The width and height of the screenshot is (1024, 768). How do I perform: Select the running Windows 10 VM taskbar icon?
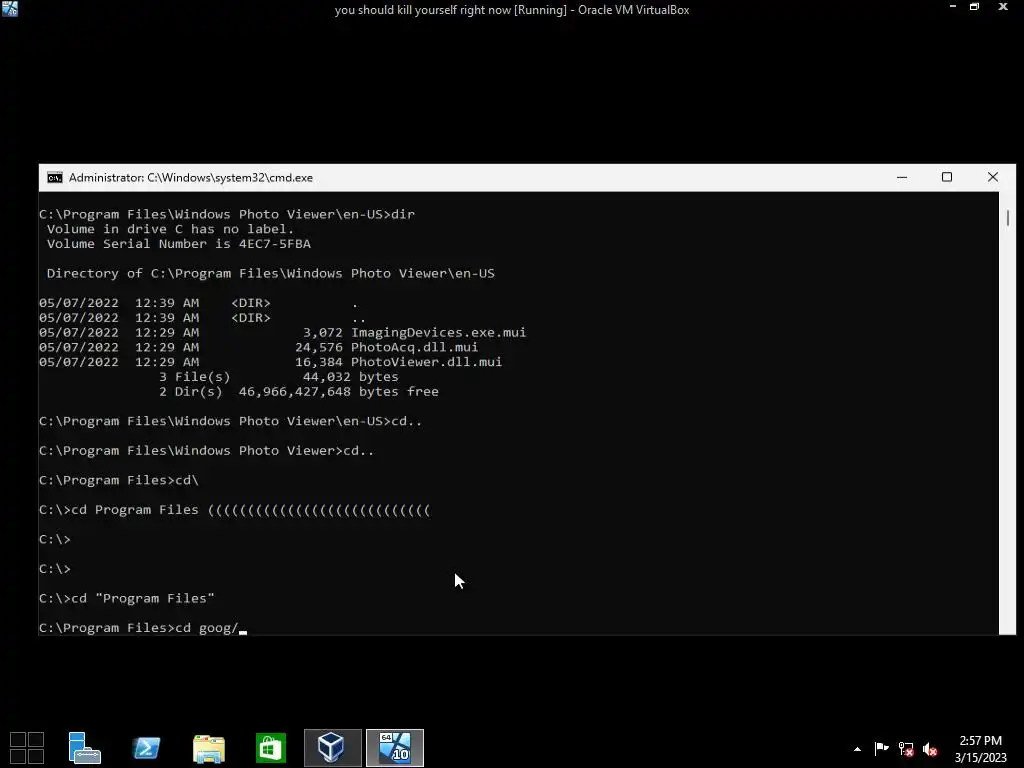395,748
